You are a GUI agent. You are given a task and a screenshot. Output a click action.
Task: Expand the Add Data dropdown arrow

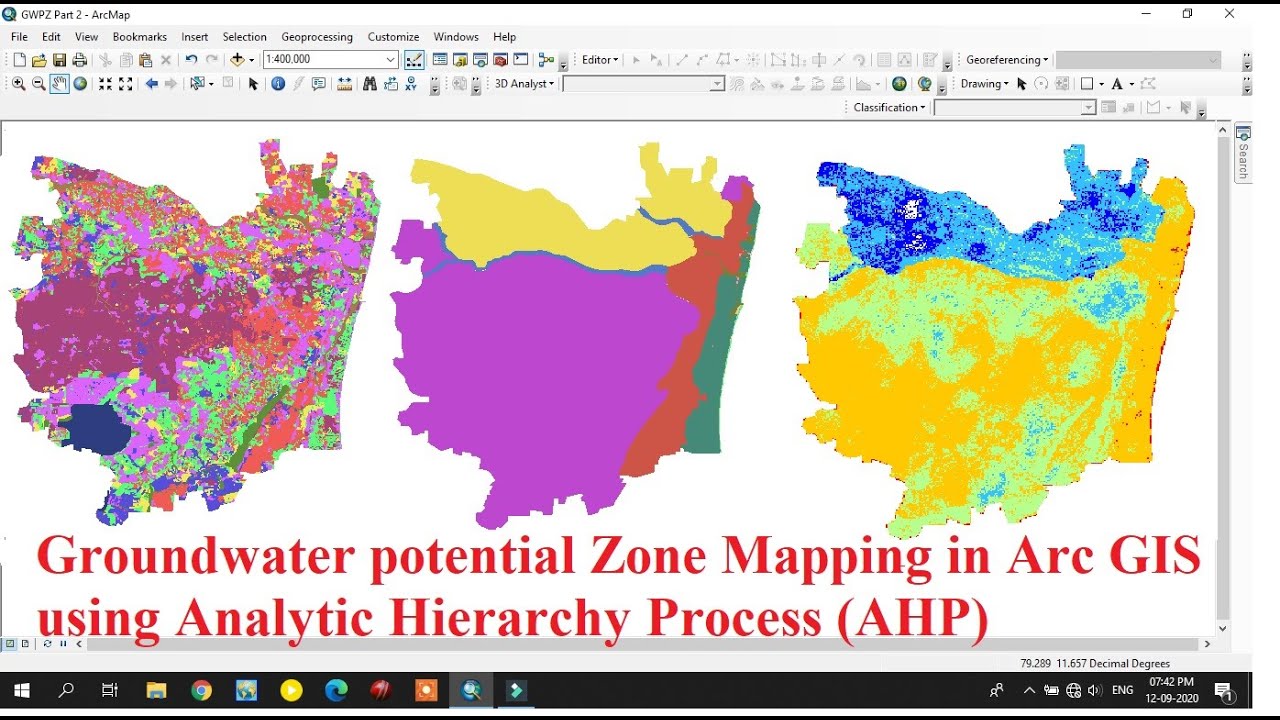click(251, 60)
